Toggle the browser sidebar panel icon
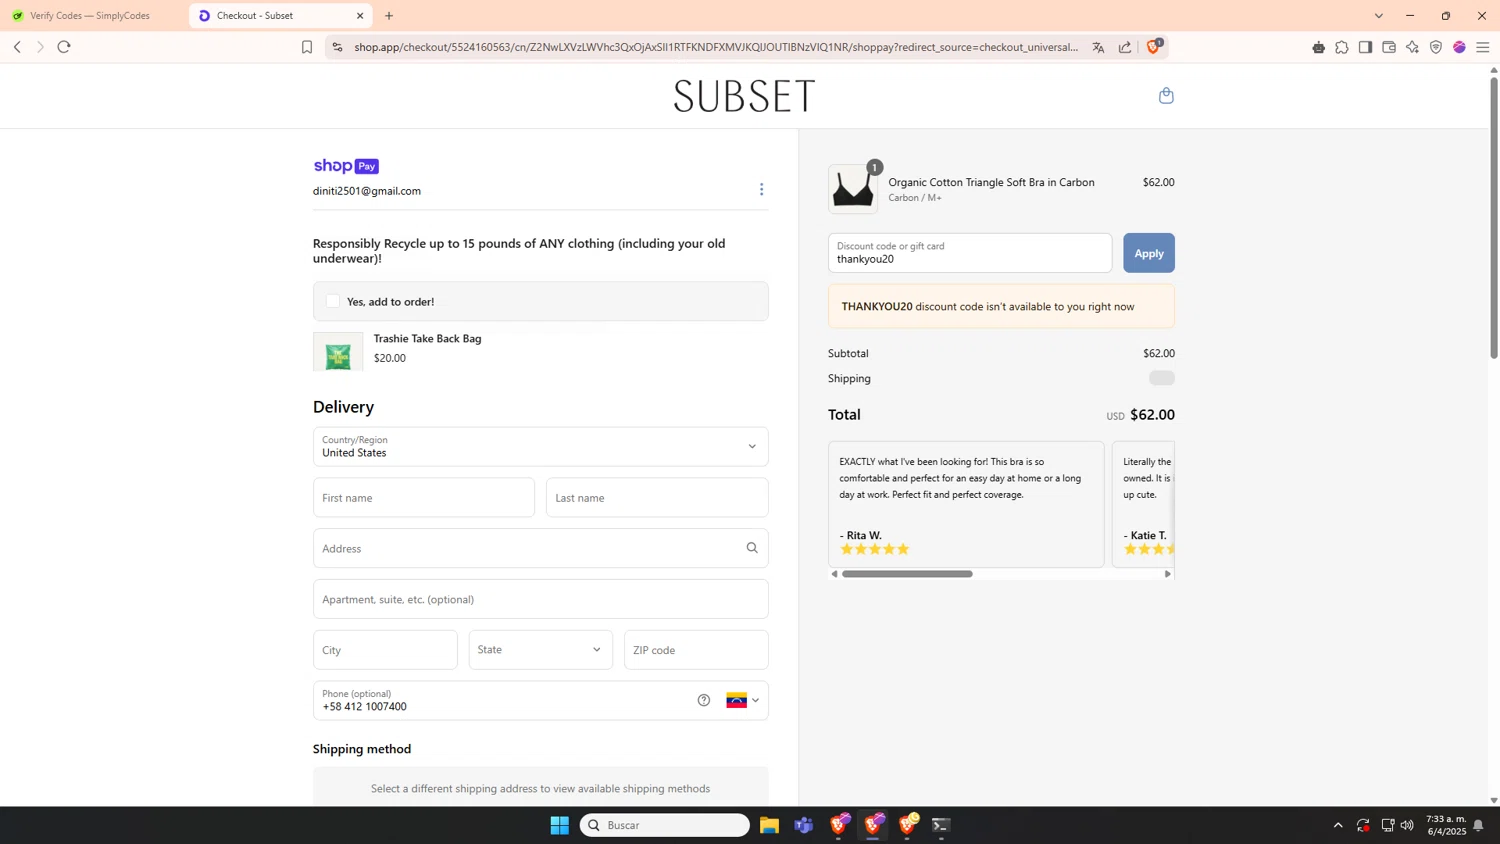Image resolution: width=1500 pixels, height=844 pixels. pyautogui.click(x=1365, y=47)
